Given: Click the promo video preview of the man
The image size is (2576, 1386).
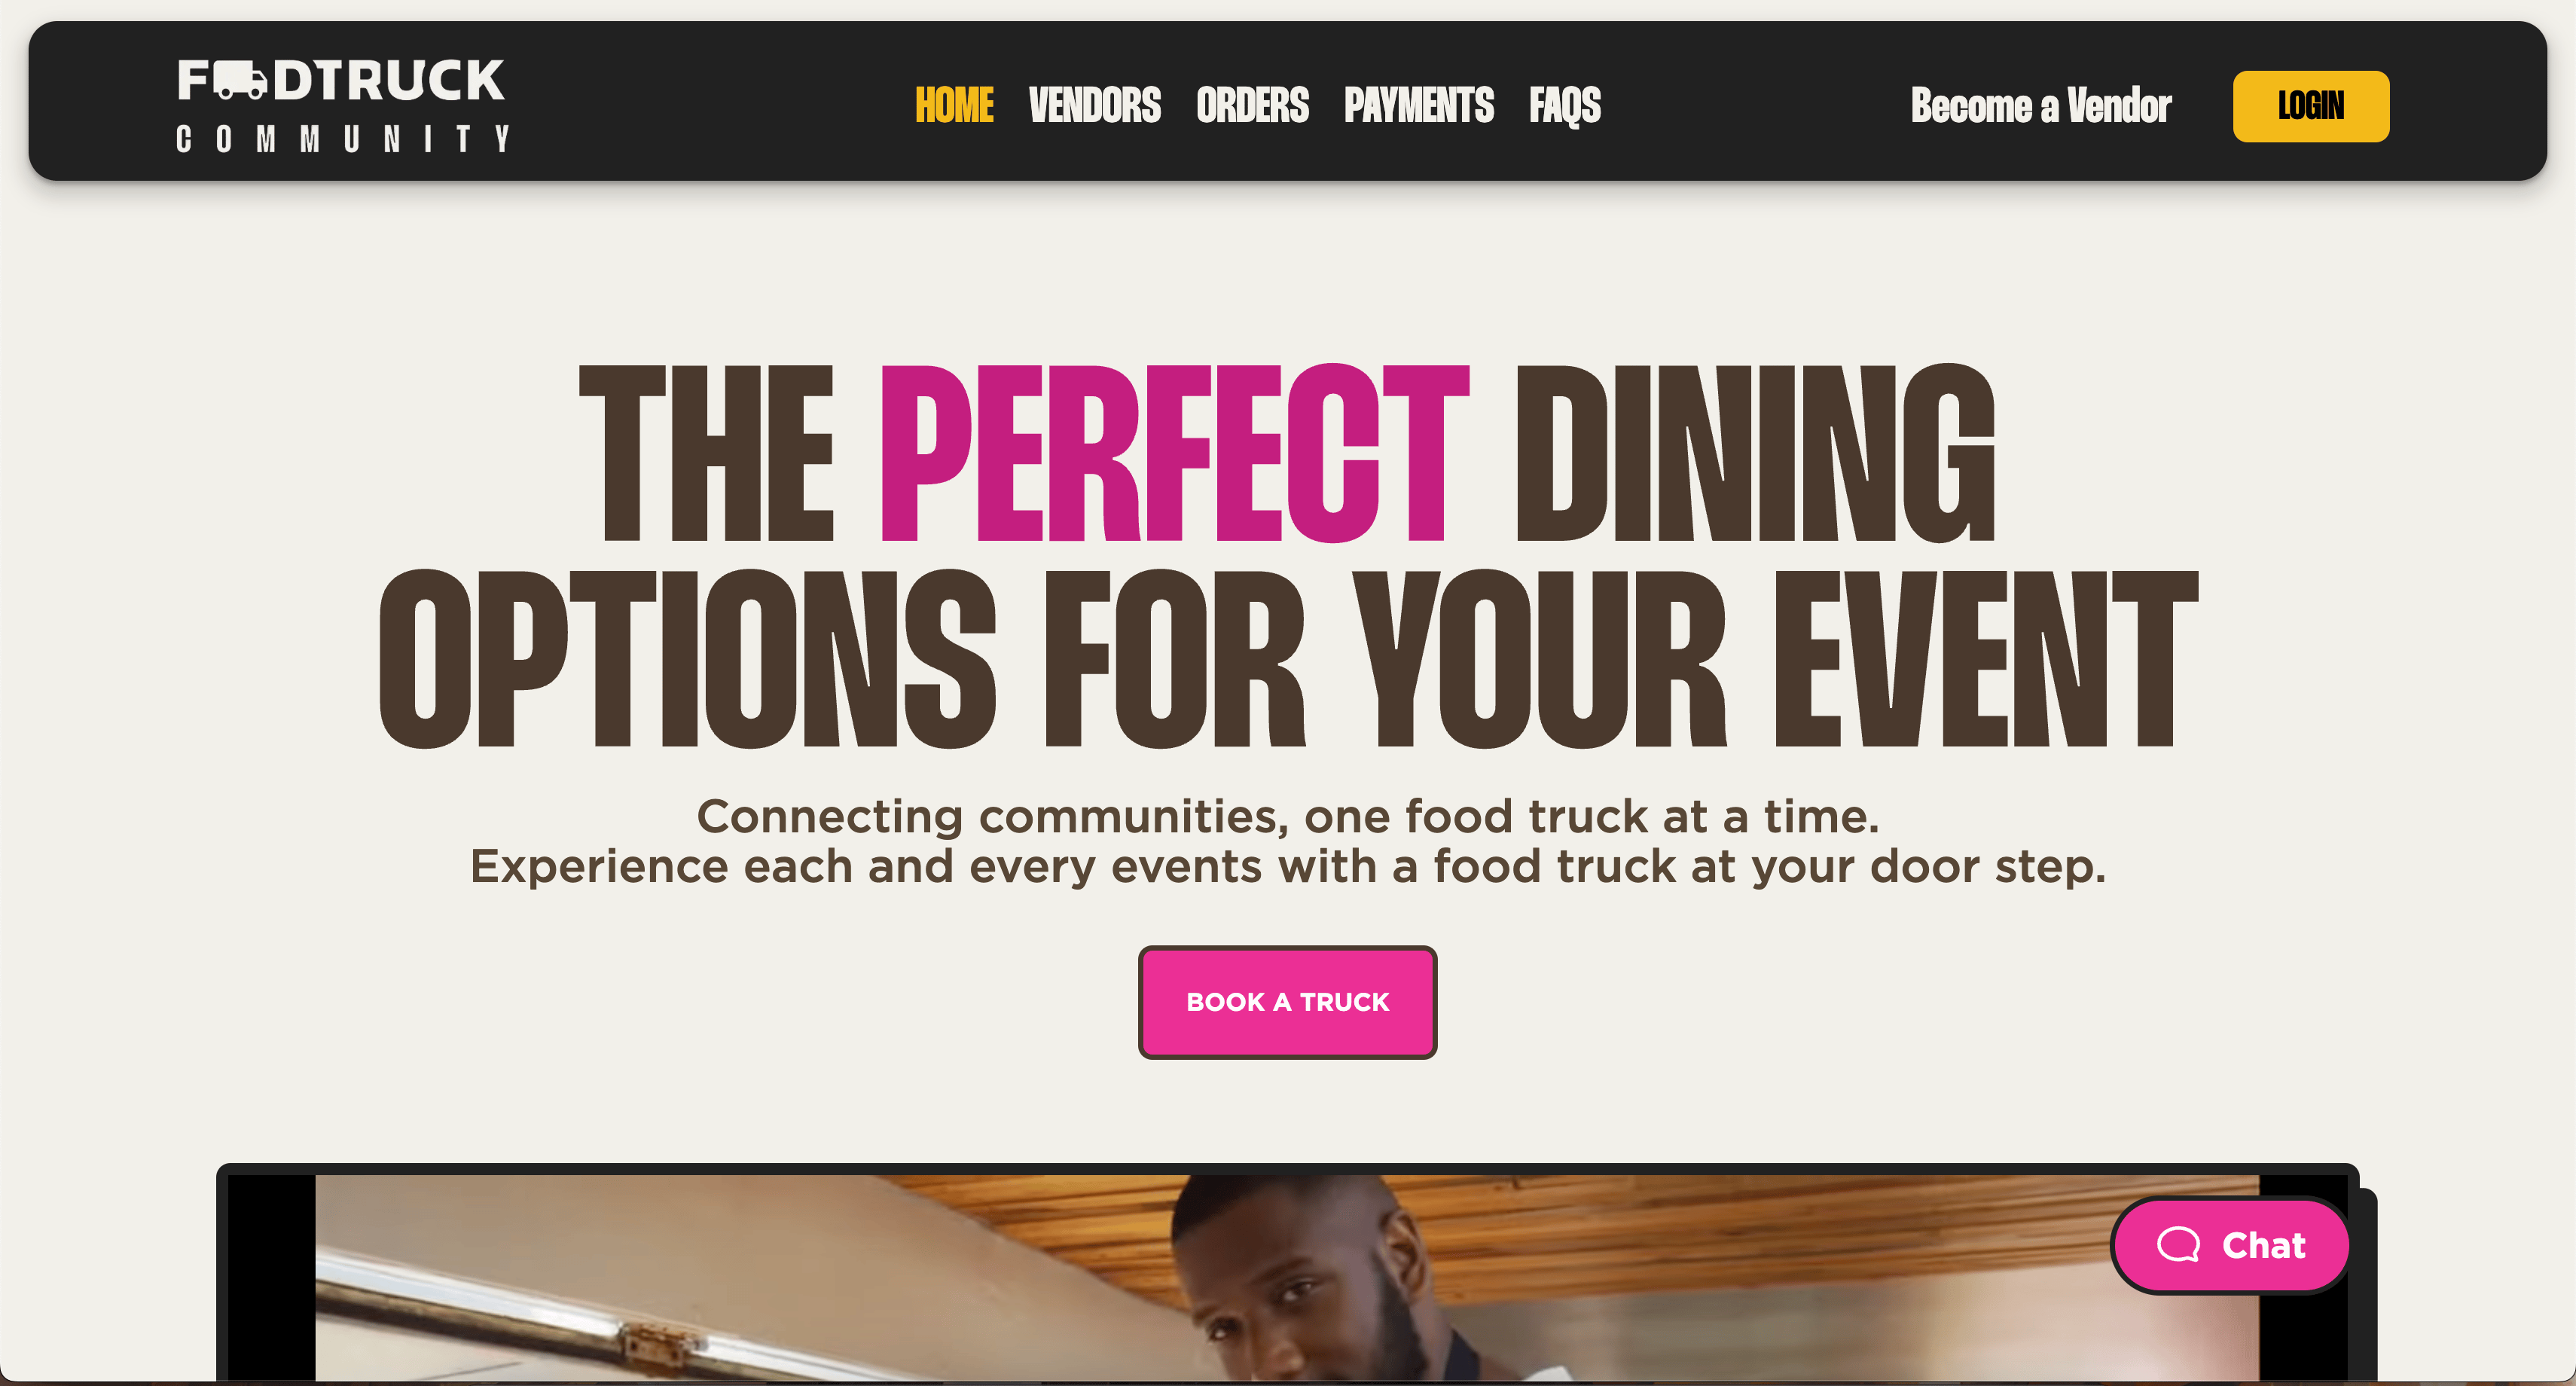Looking at the screenshot, I should (1287, 1278).
